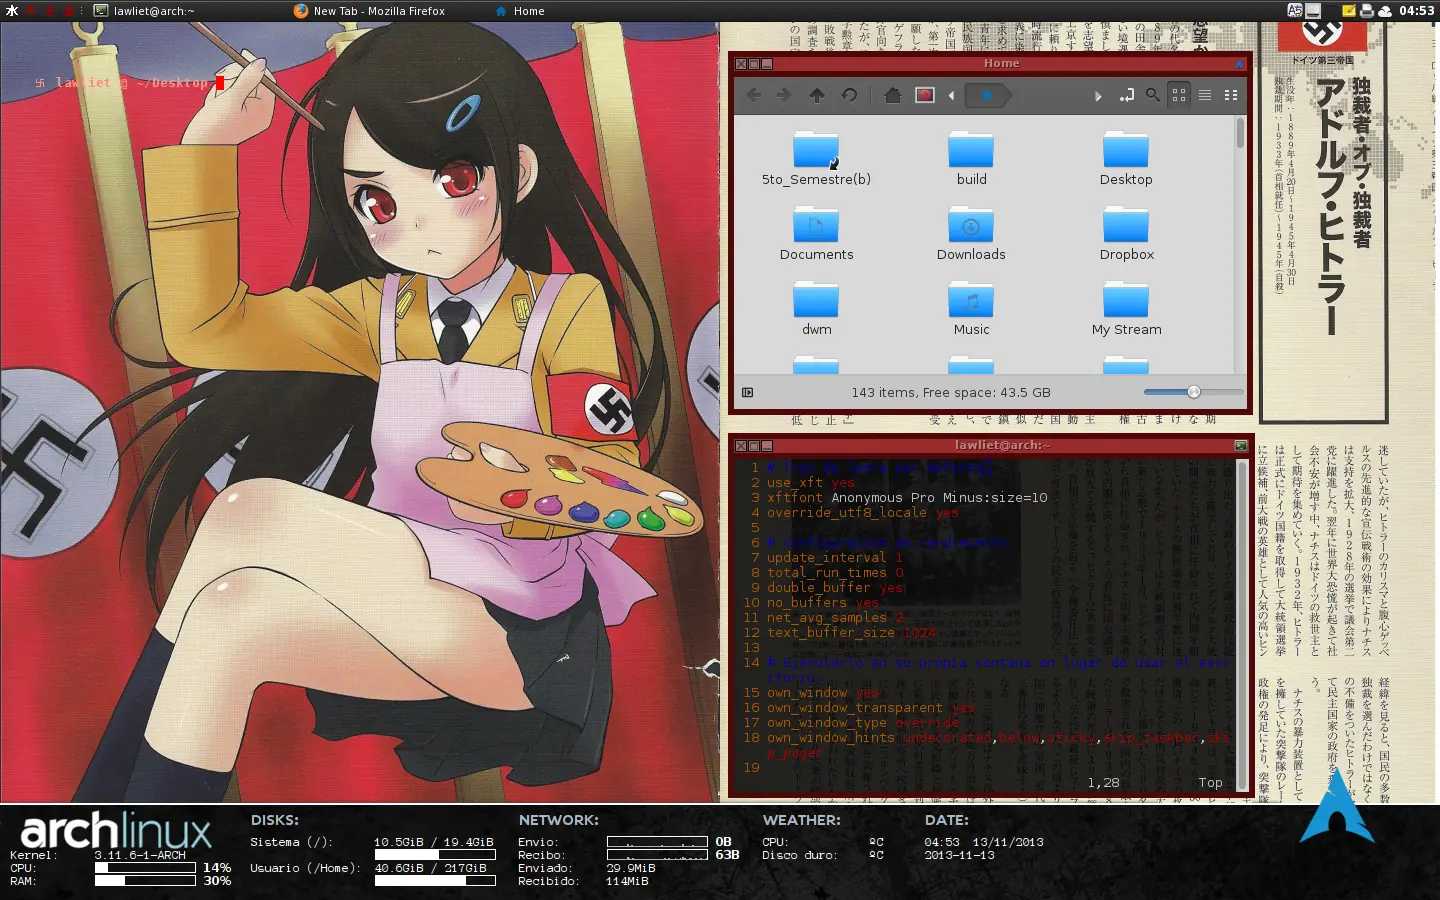Switch to New Tab - Mozilla Firefox in taskbar

(369, 11)
